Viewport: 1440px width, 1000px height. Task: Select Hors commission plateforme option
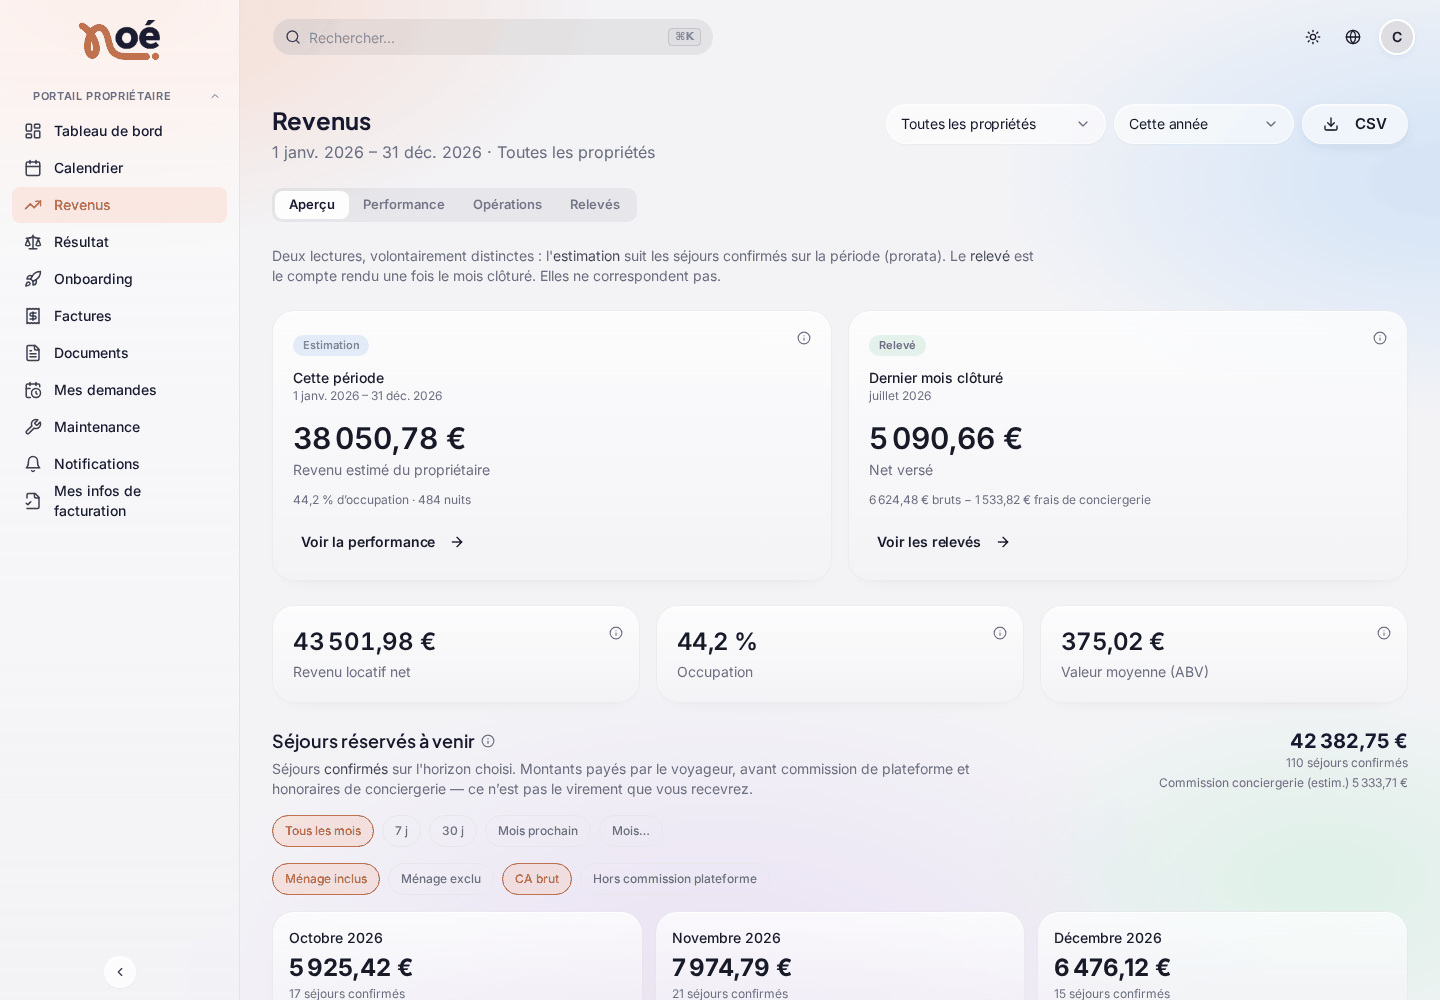tap(675, 879)
